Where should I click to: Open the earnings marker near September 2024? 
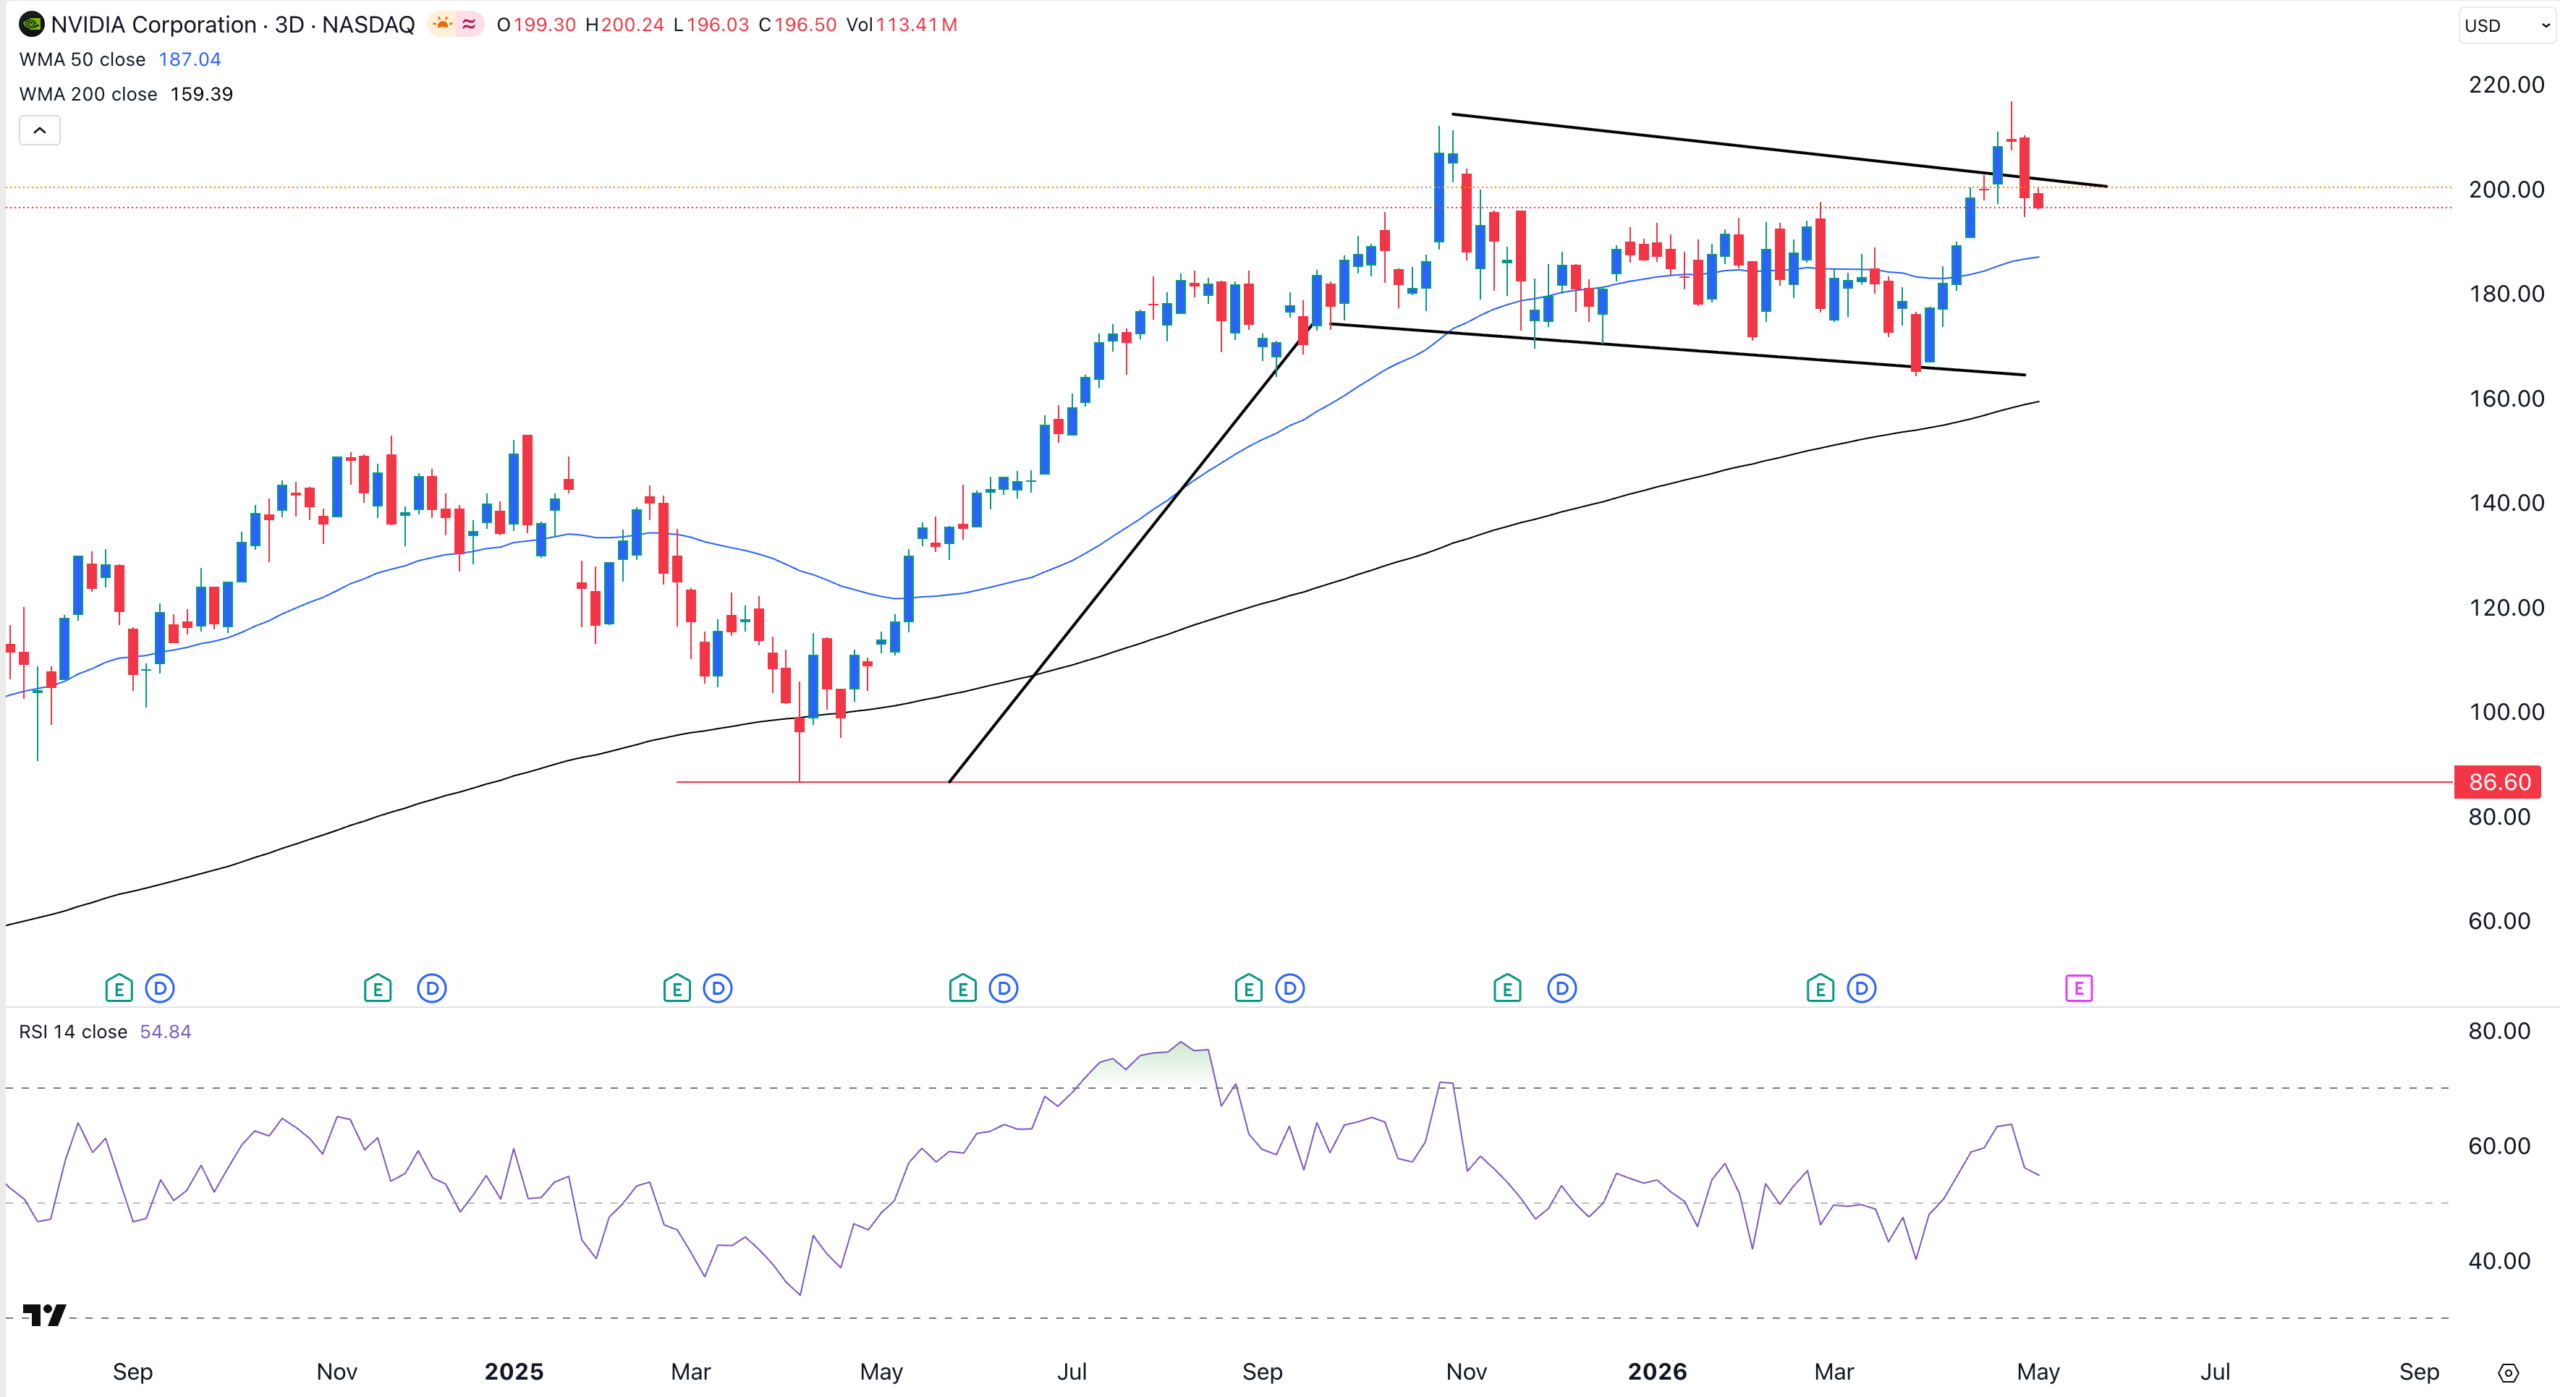[119, 989]
